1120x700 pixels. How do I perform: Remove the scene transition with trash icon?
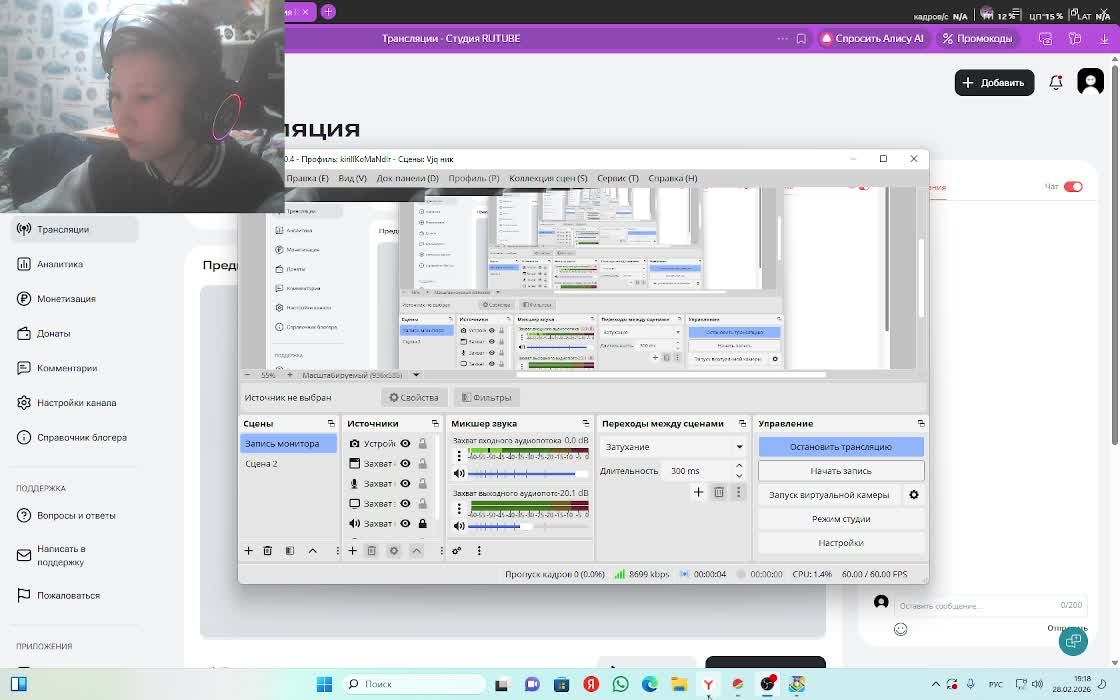[x=719, y=492]
